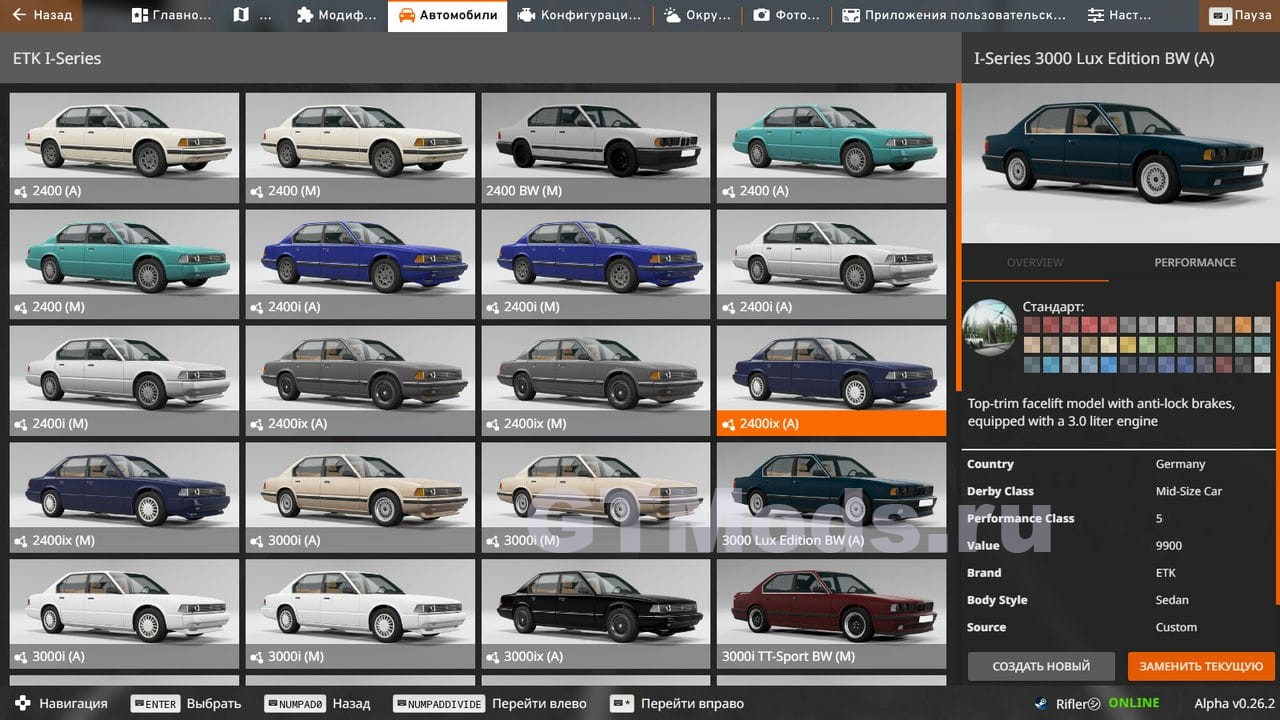1280x720 pixels.
Task: Click the Steam icon beside Rifler
Action: [1042, 703]
